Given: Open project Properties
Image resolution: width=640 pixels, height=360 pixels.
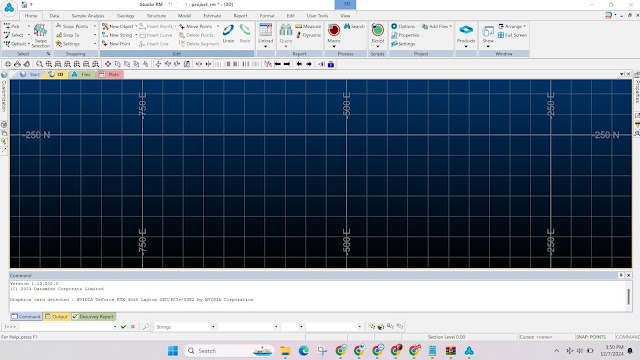Looking at the screenshot, I should (405, 35).
